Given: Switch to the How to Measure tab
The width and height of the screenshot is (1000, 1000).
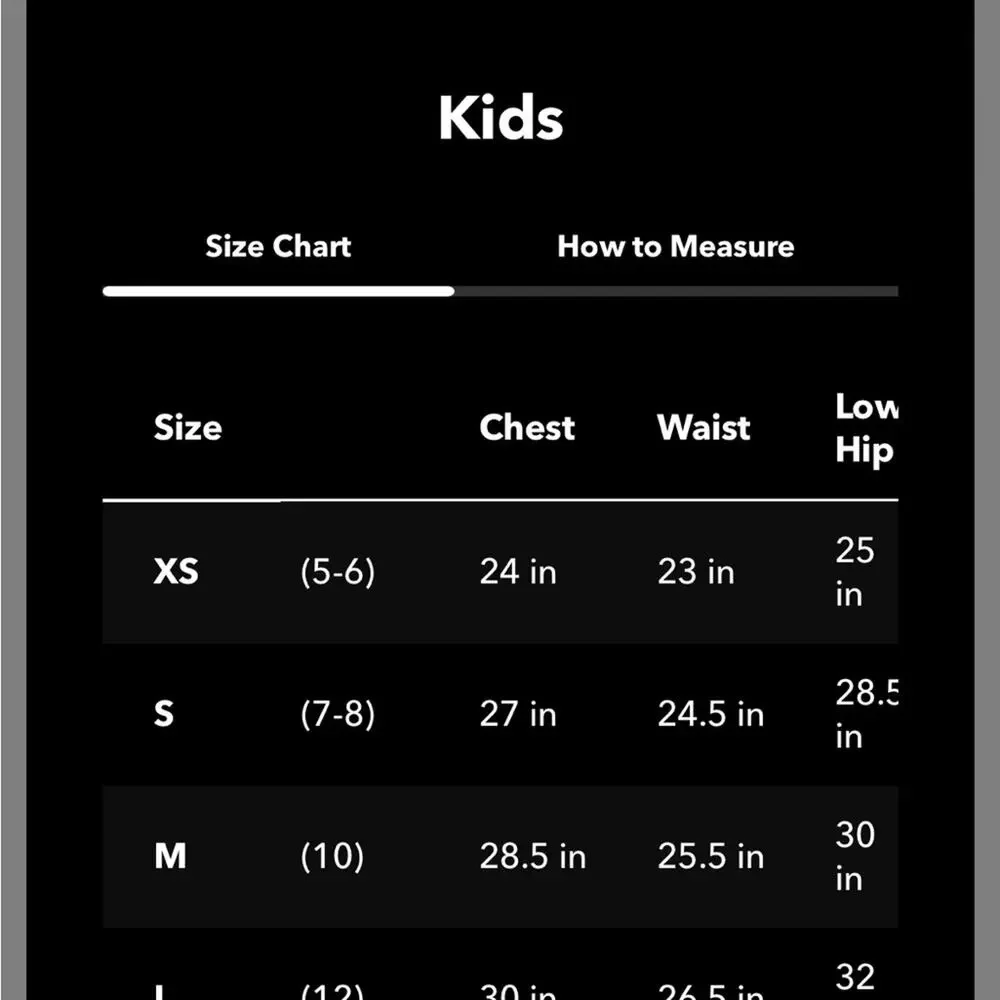Looking at the screenshot, I should 675,247.
